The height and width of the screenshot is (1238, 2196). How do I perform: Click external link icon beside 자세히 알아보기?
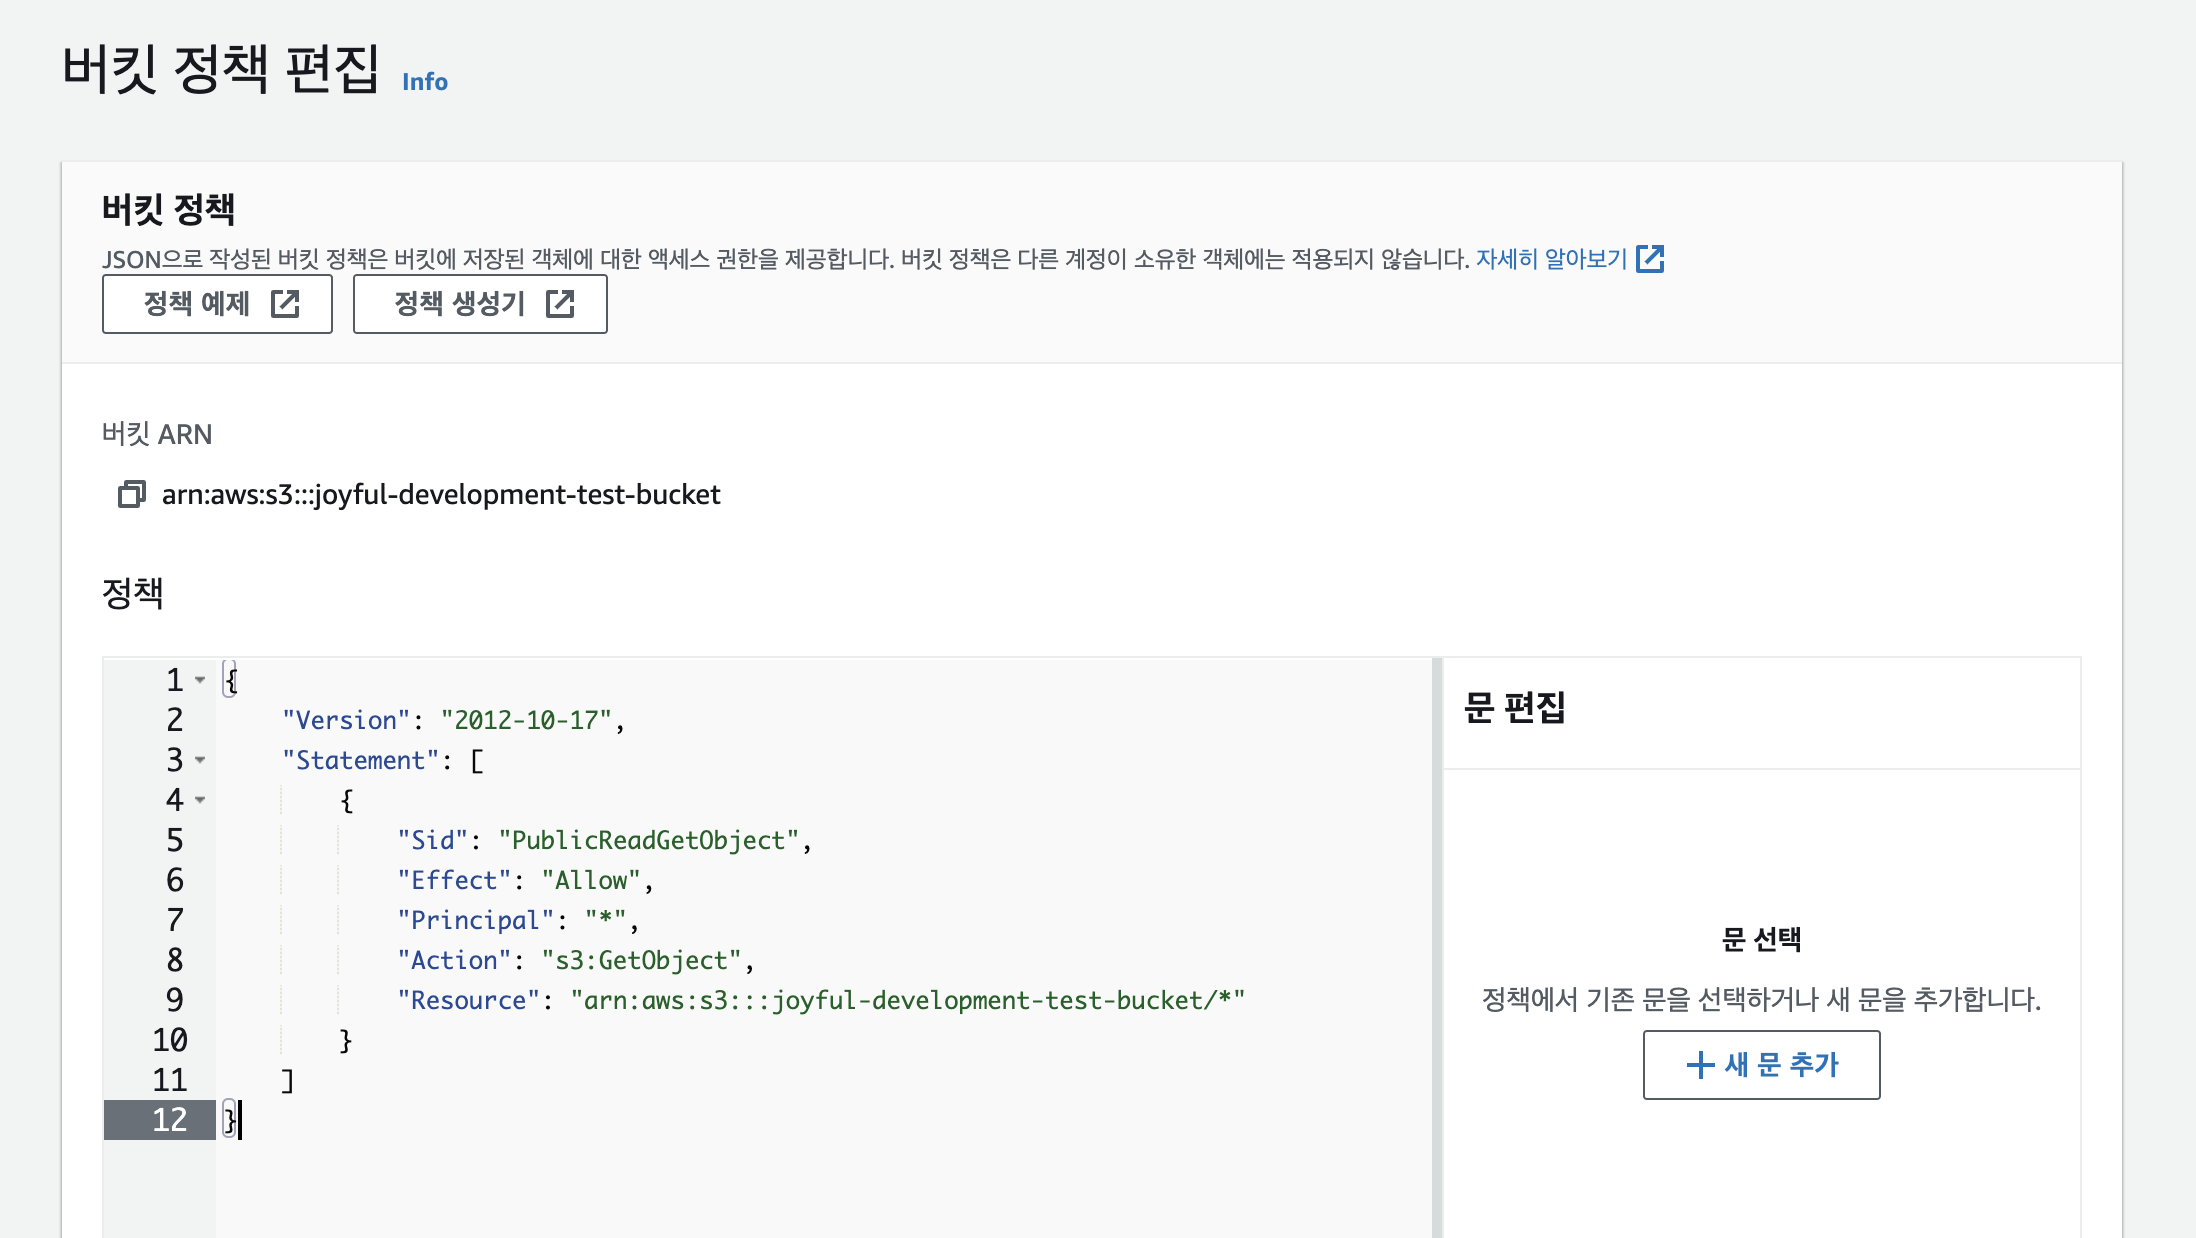[x=1649, y=259]
